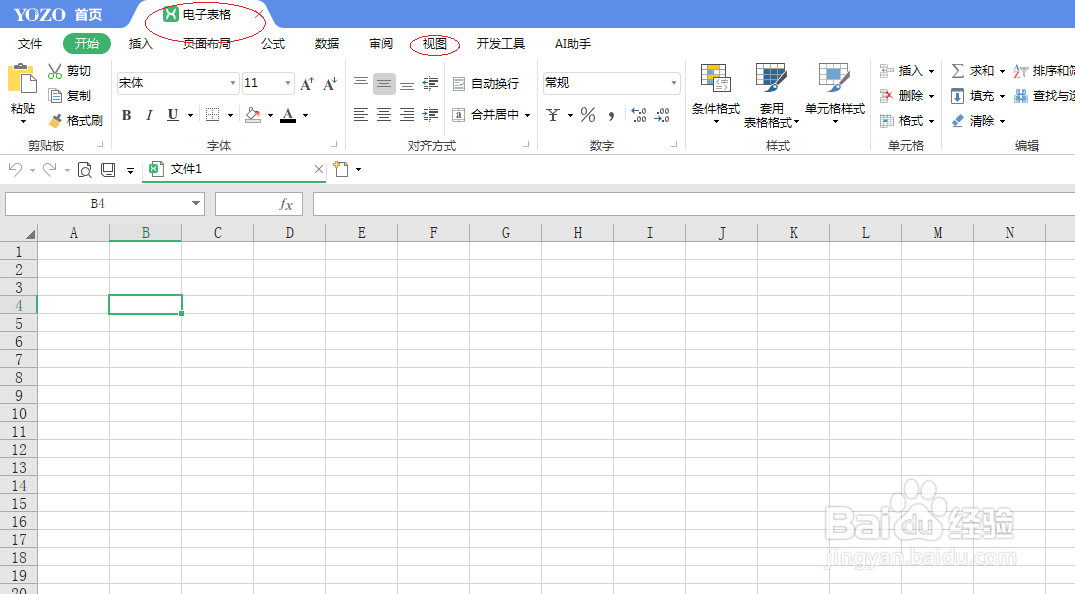Click the Paste clipboard icon
Screen dimensions: 1075x594
click(x=22, y=79)
